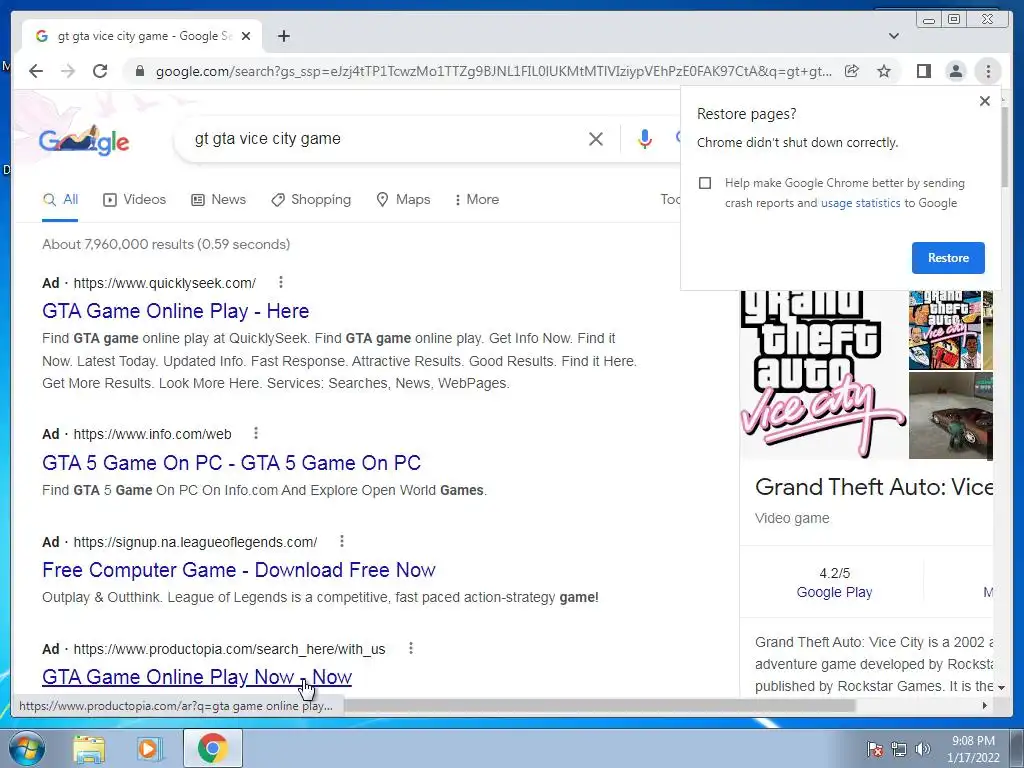Image resolution: width=1024 pixels, height=768 pixels.
Task: Switch to Maps results
Action: pyautogui.click(x=403, y=200)
